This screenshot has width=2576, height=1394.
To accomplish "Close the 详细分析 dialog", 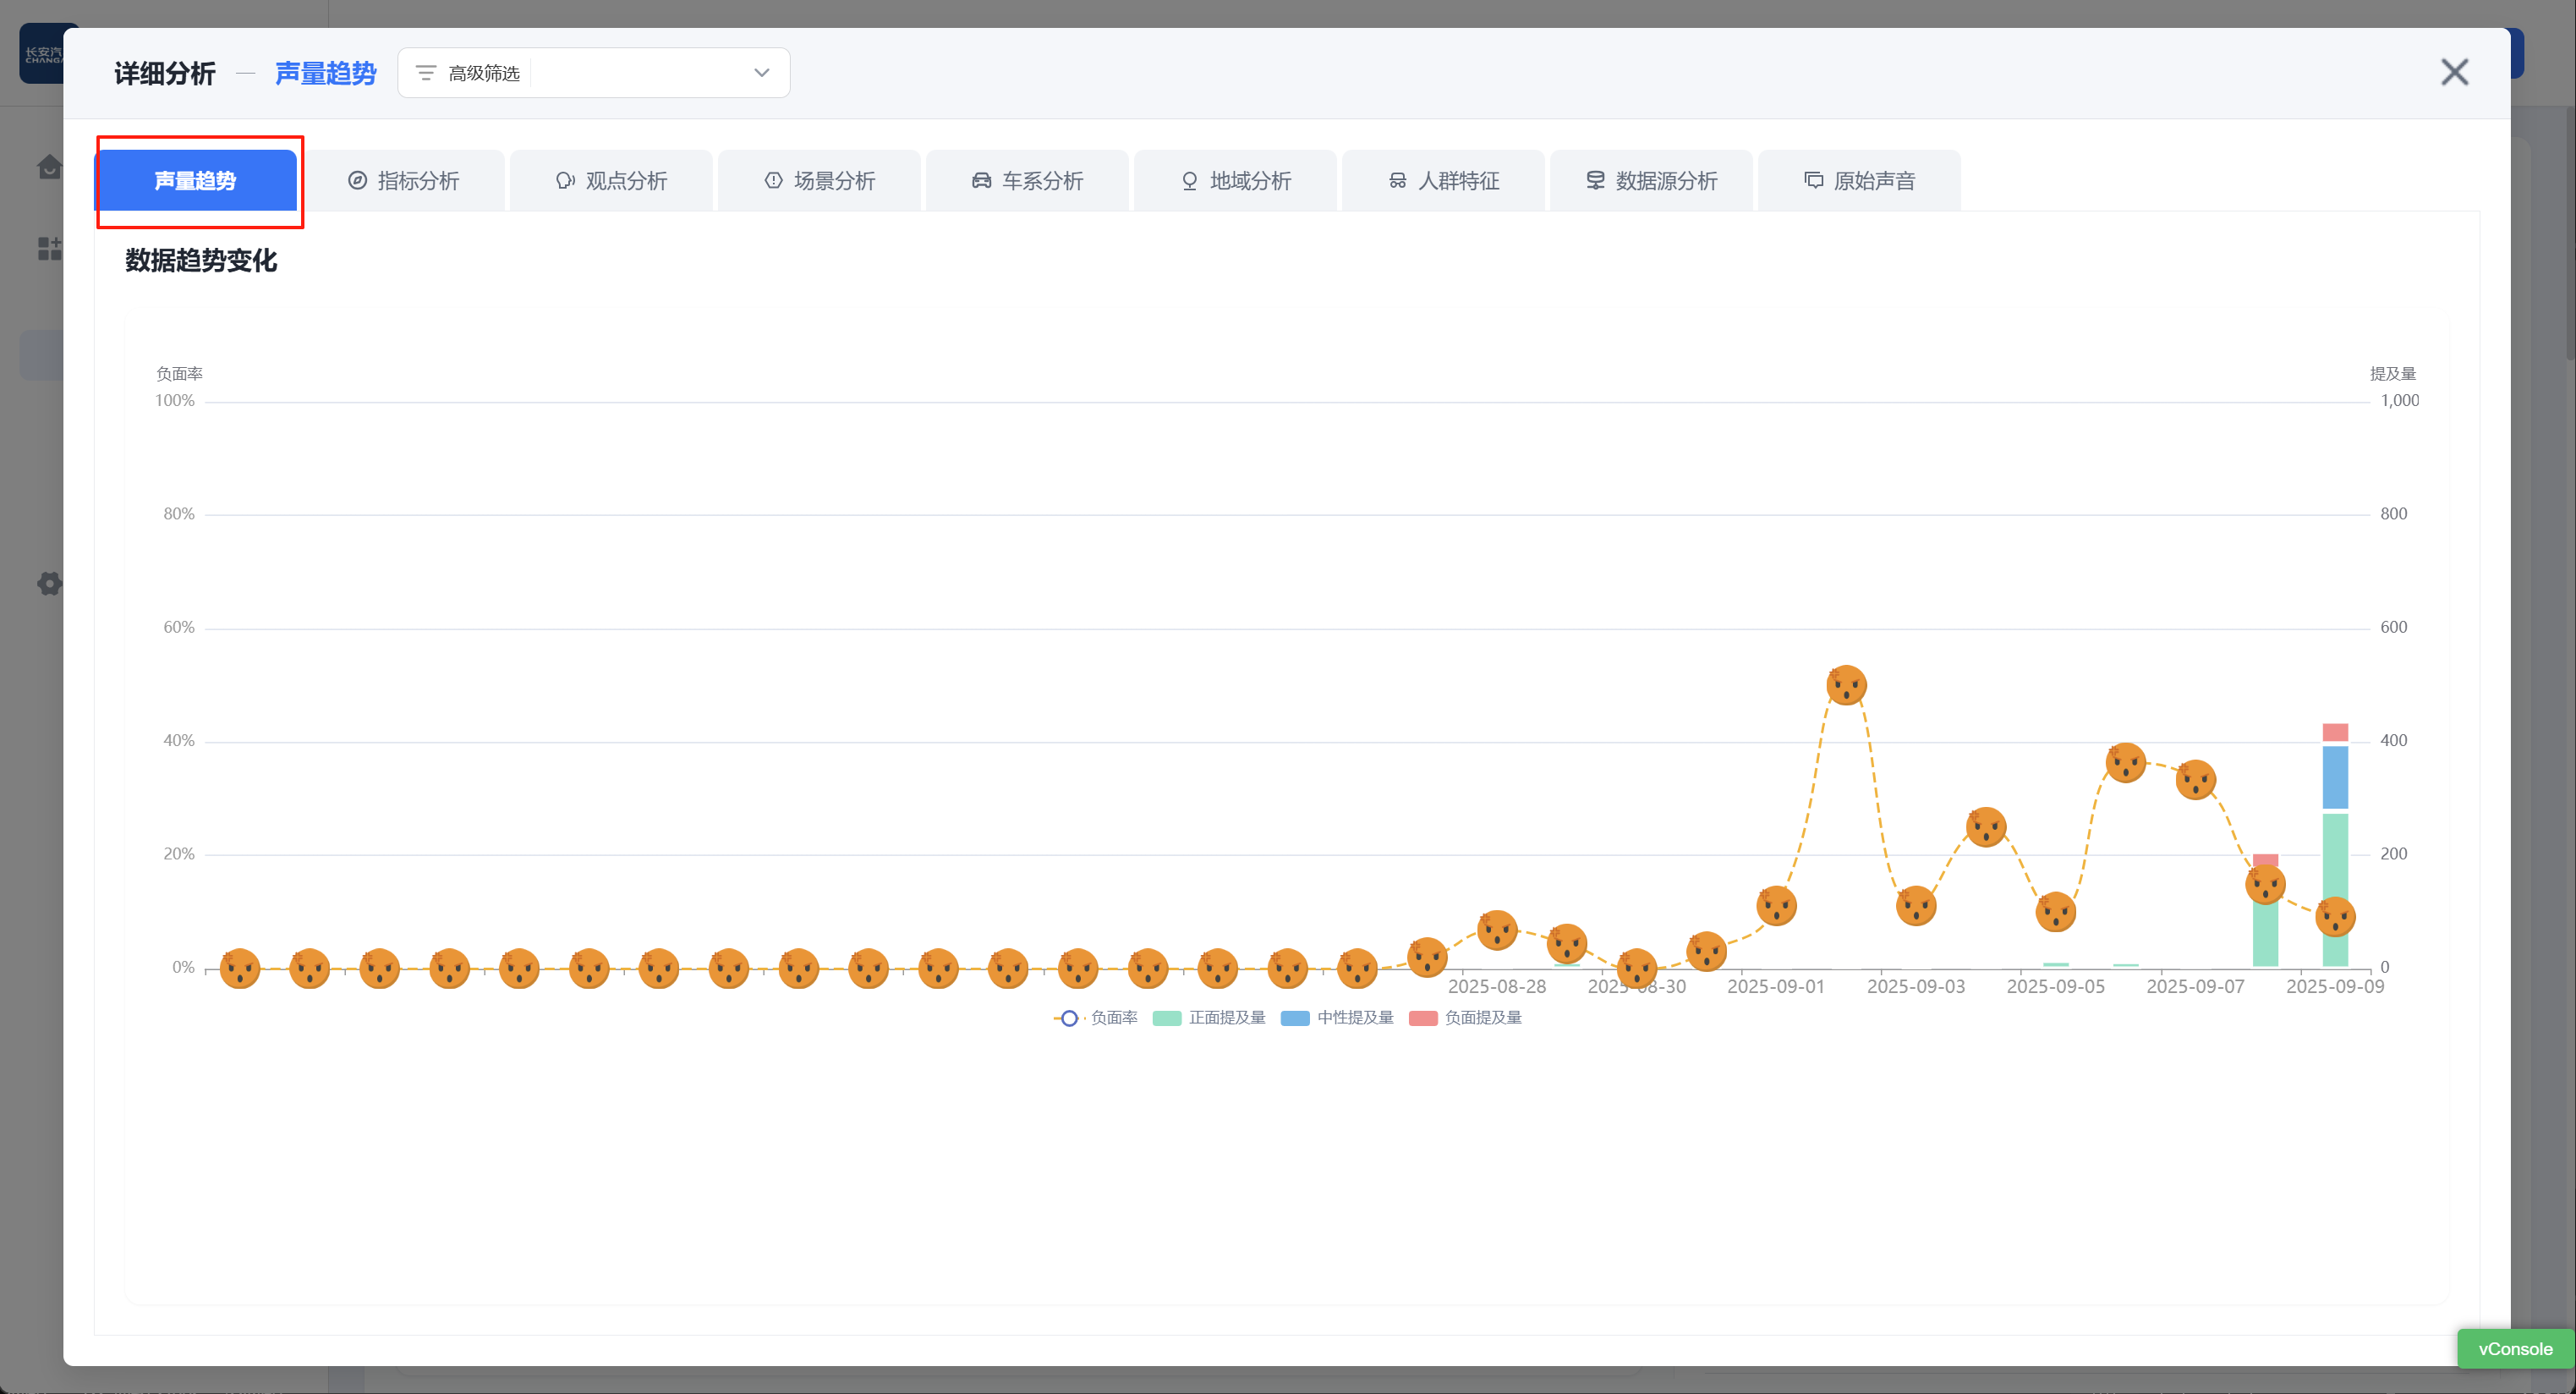I will pyautogui.click(x=2454, y=72).
